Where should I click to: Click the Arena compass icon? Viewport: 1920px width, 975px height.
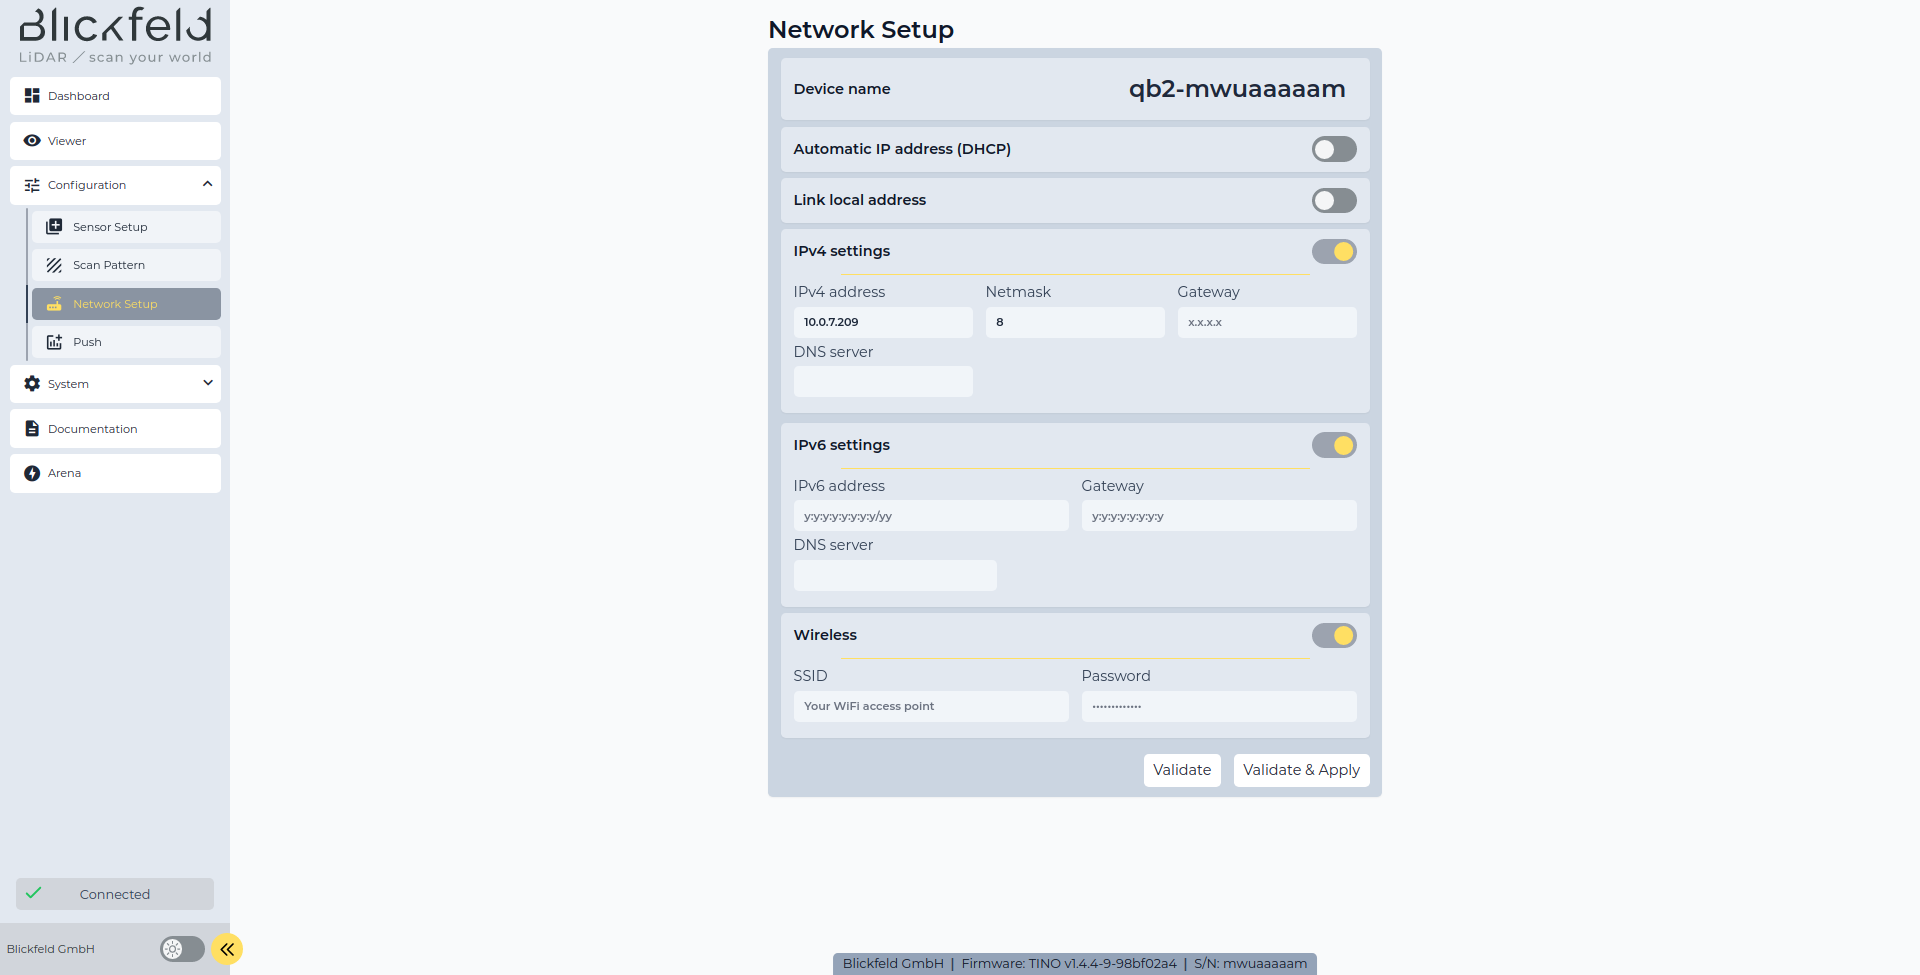pos(32,473)
